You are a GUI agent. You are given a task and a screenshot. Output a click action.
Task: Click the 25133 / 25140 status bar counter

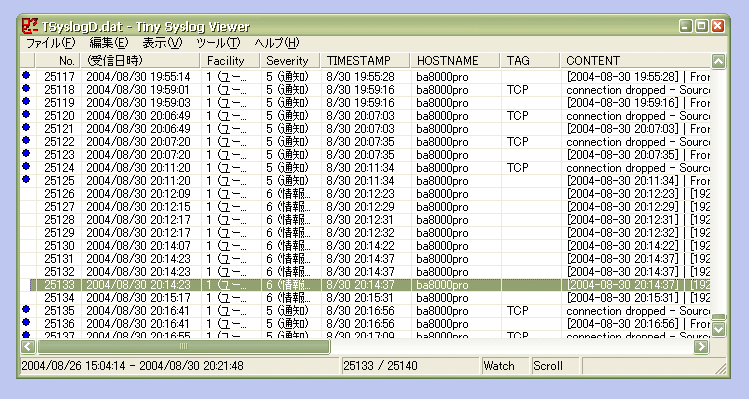click(410, 366)
